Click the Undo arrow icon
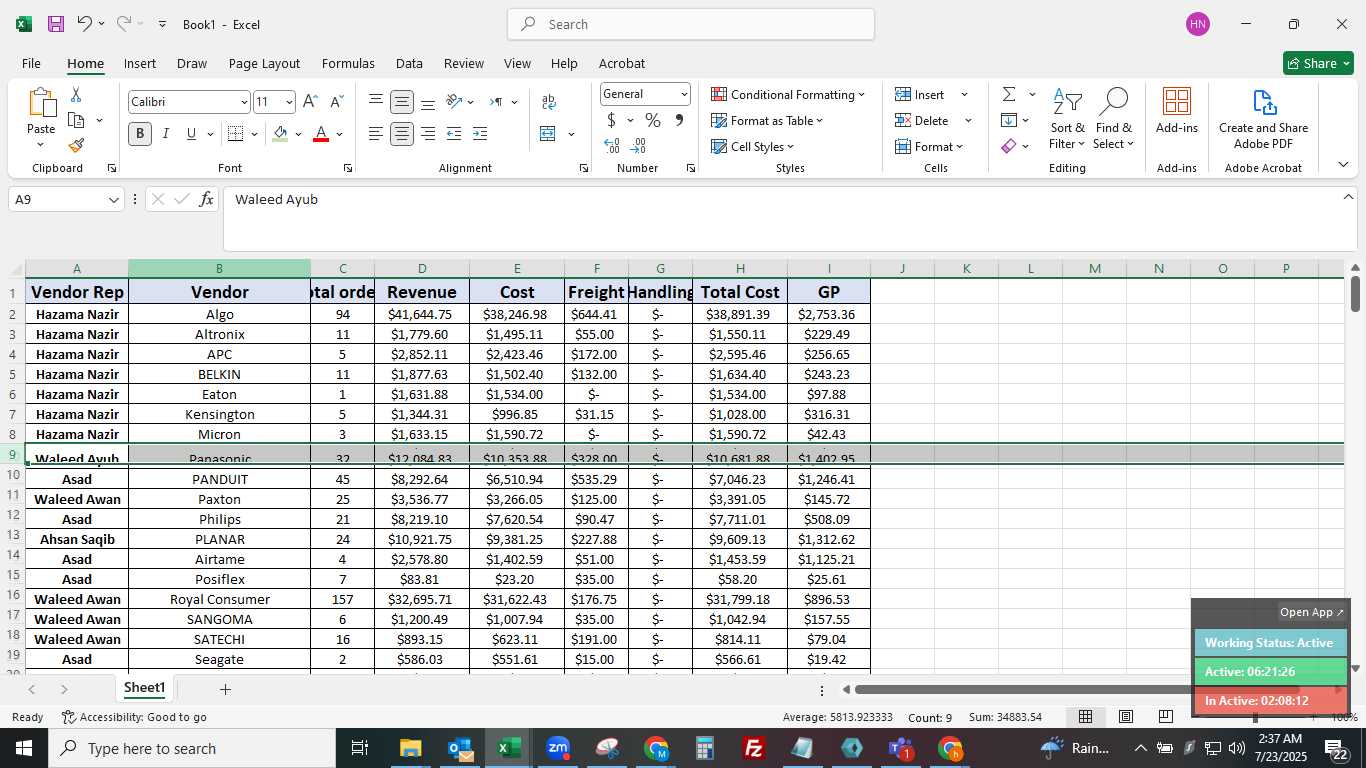Screen dimensions: 1366x768 pyautogui.click(x=85, y=24)
